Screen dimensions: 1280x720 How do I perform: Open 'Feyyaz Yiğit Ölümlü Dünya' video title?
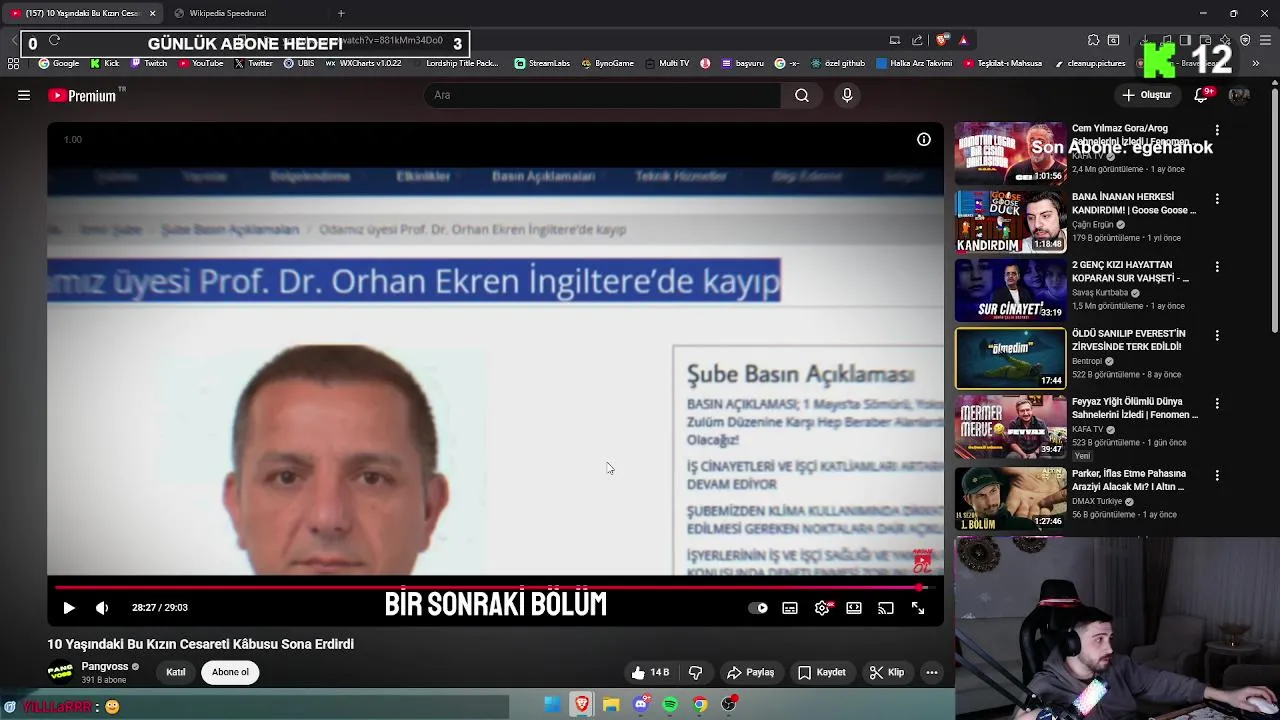pyautogui.click(x=1135, y=408)
